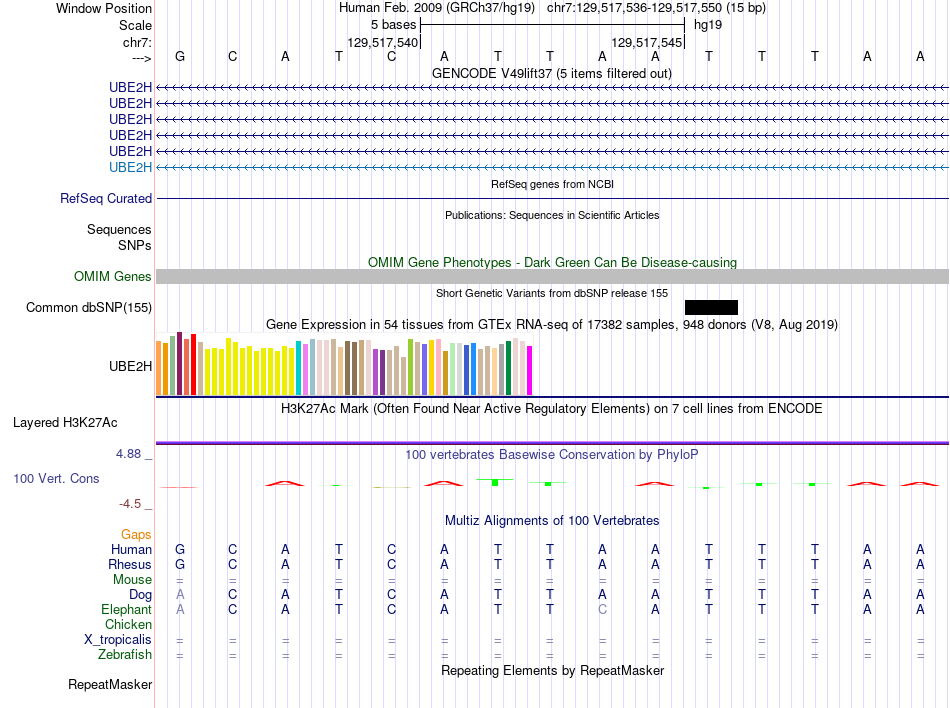Select the Dog alignment row label
This screenshot has height=708, width=950.
140,595
